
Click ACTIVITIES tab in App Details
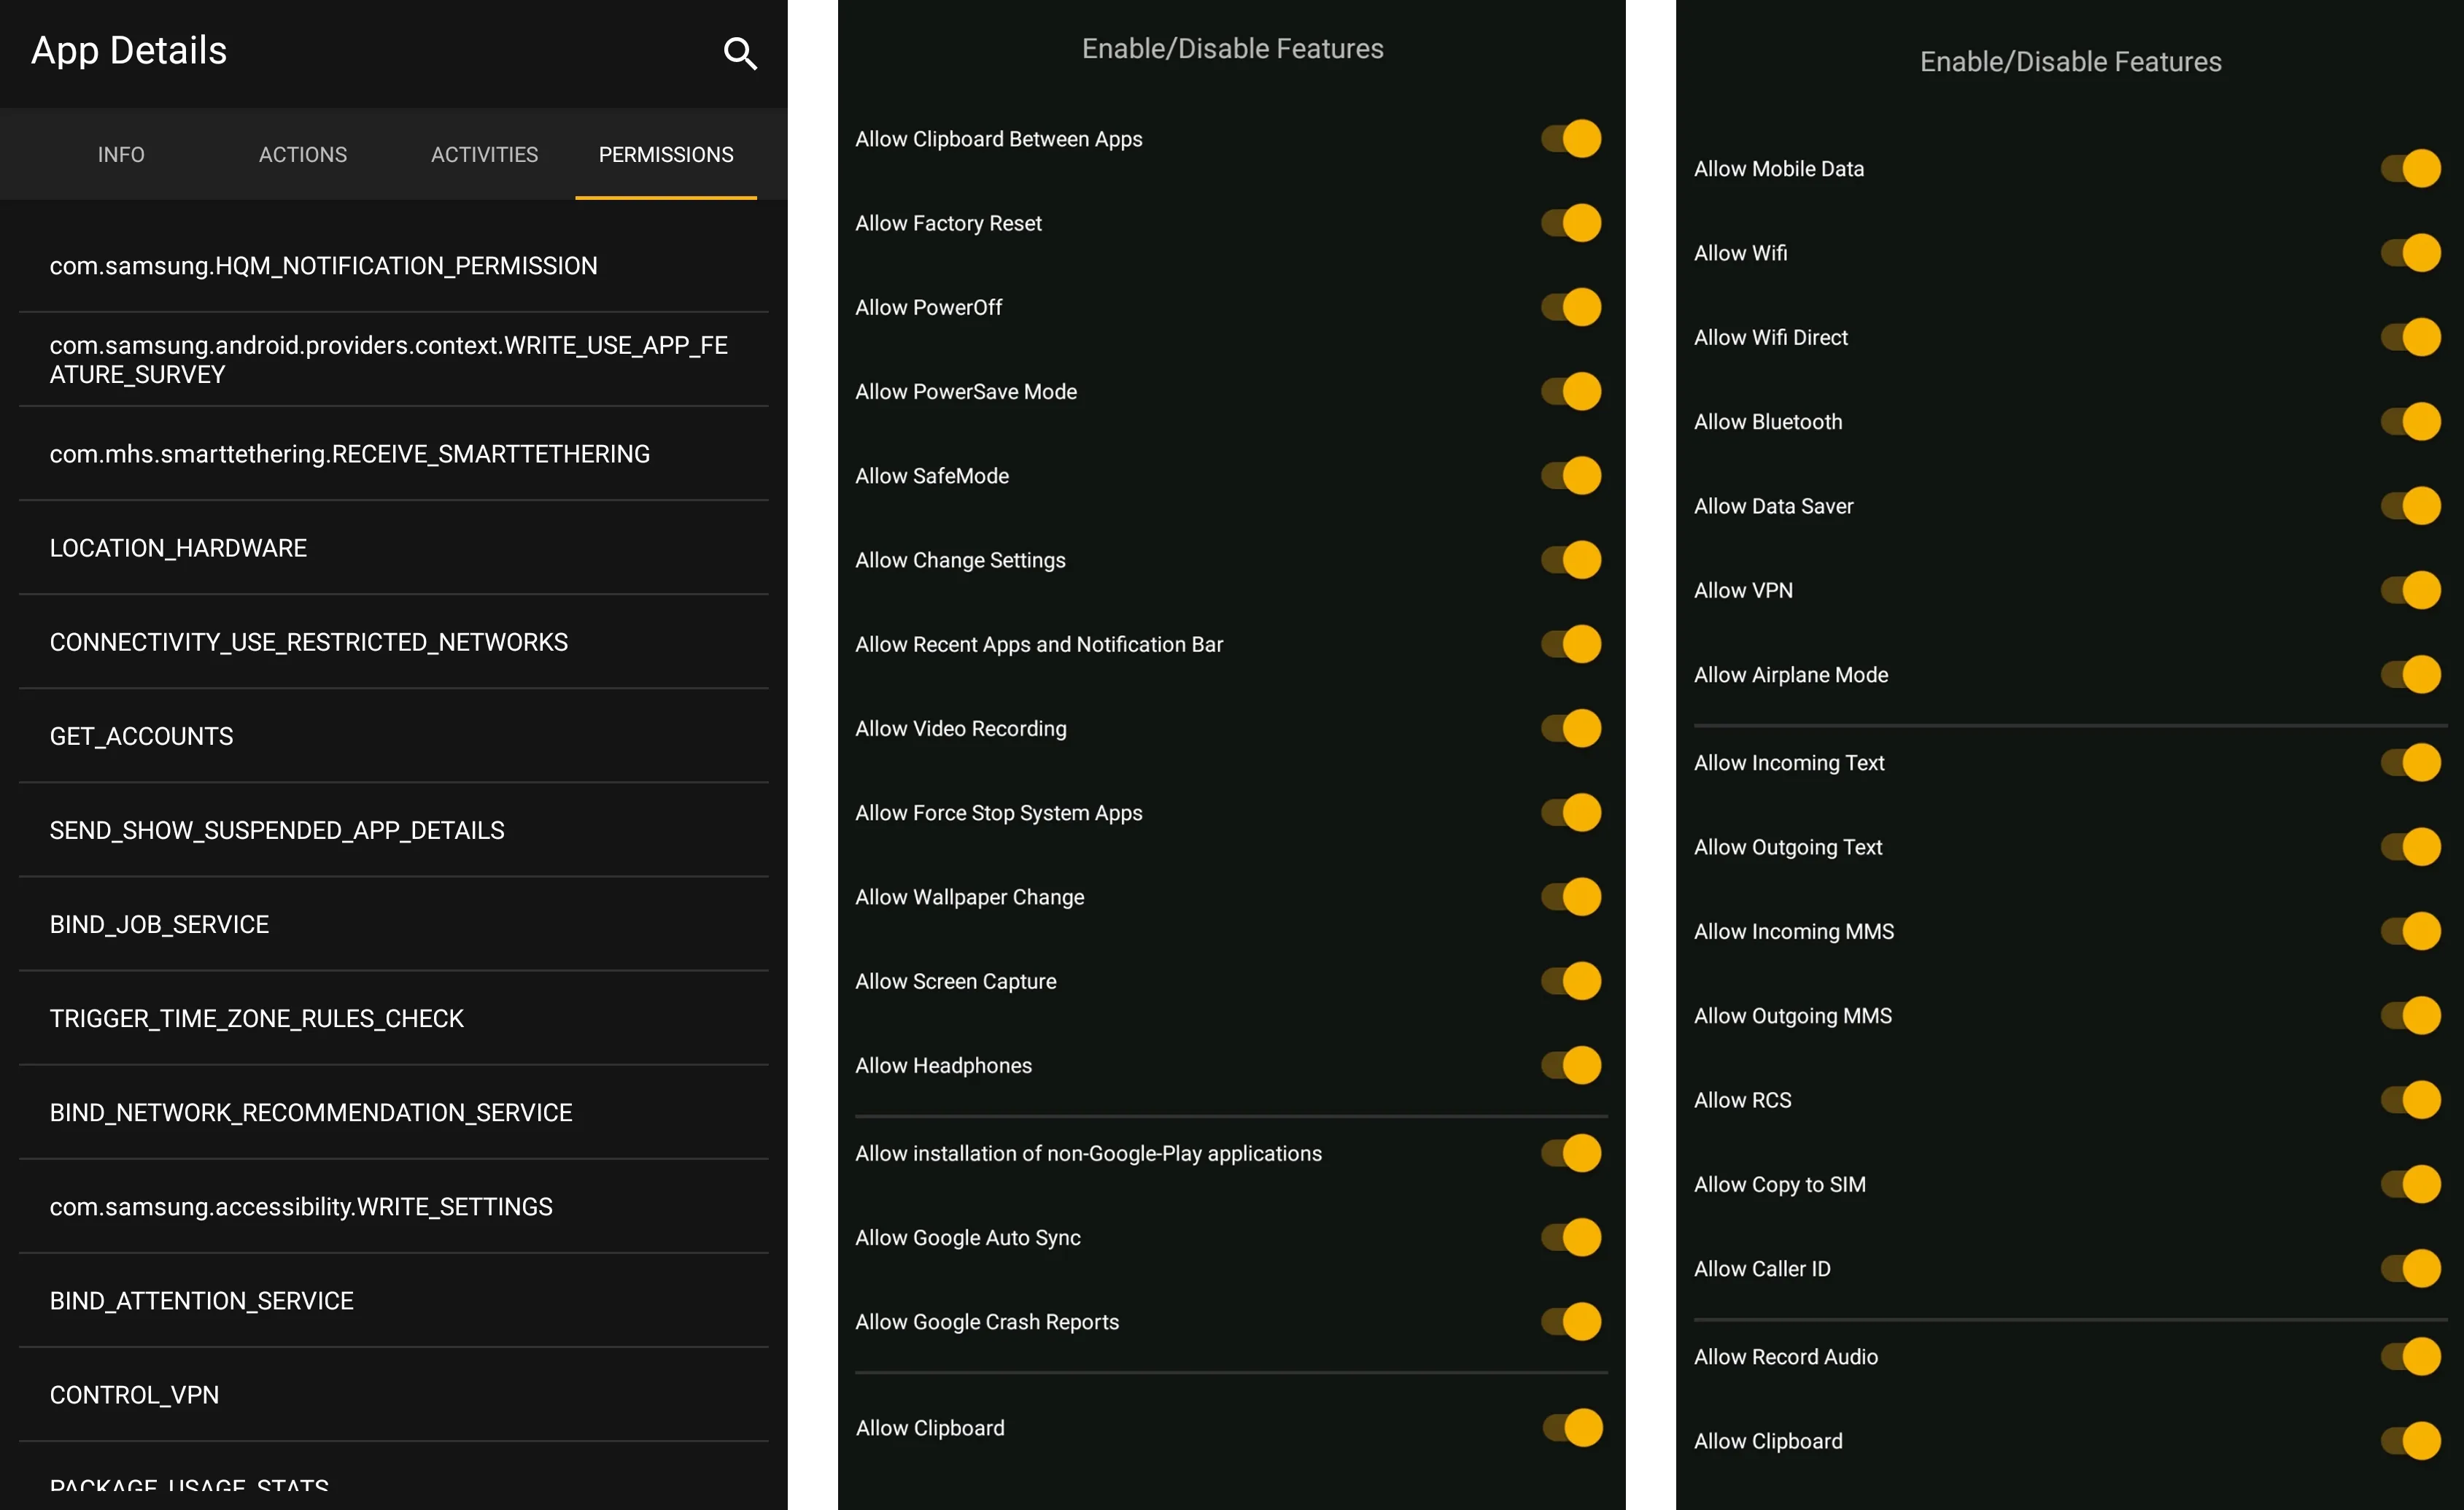(x=484, y=155)
